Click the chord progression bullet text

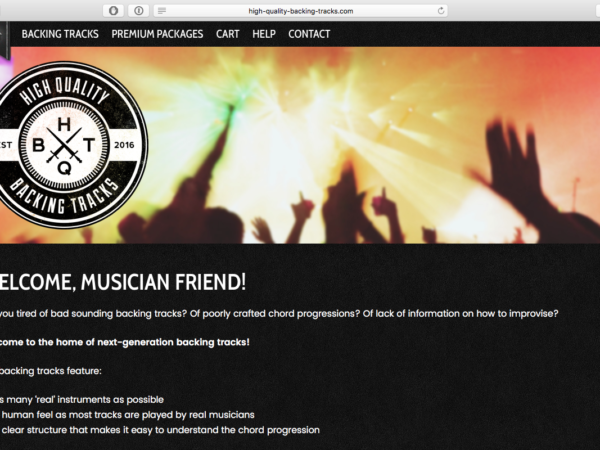[160, 430]
